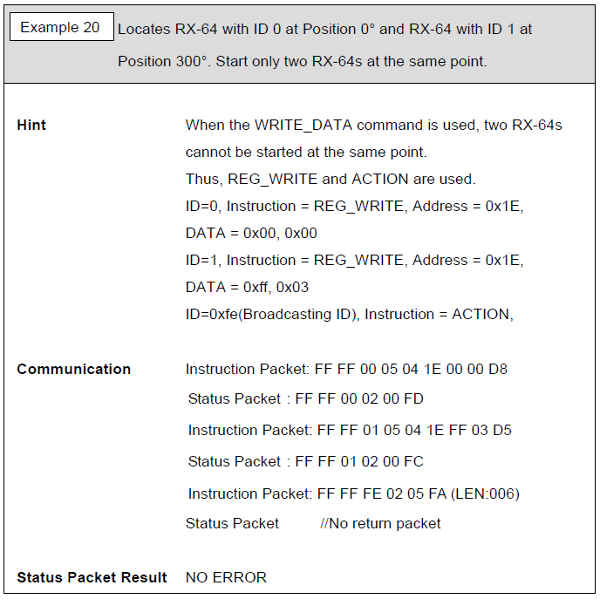Click the //No return packet comment

click(381, 523)
